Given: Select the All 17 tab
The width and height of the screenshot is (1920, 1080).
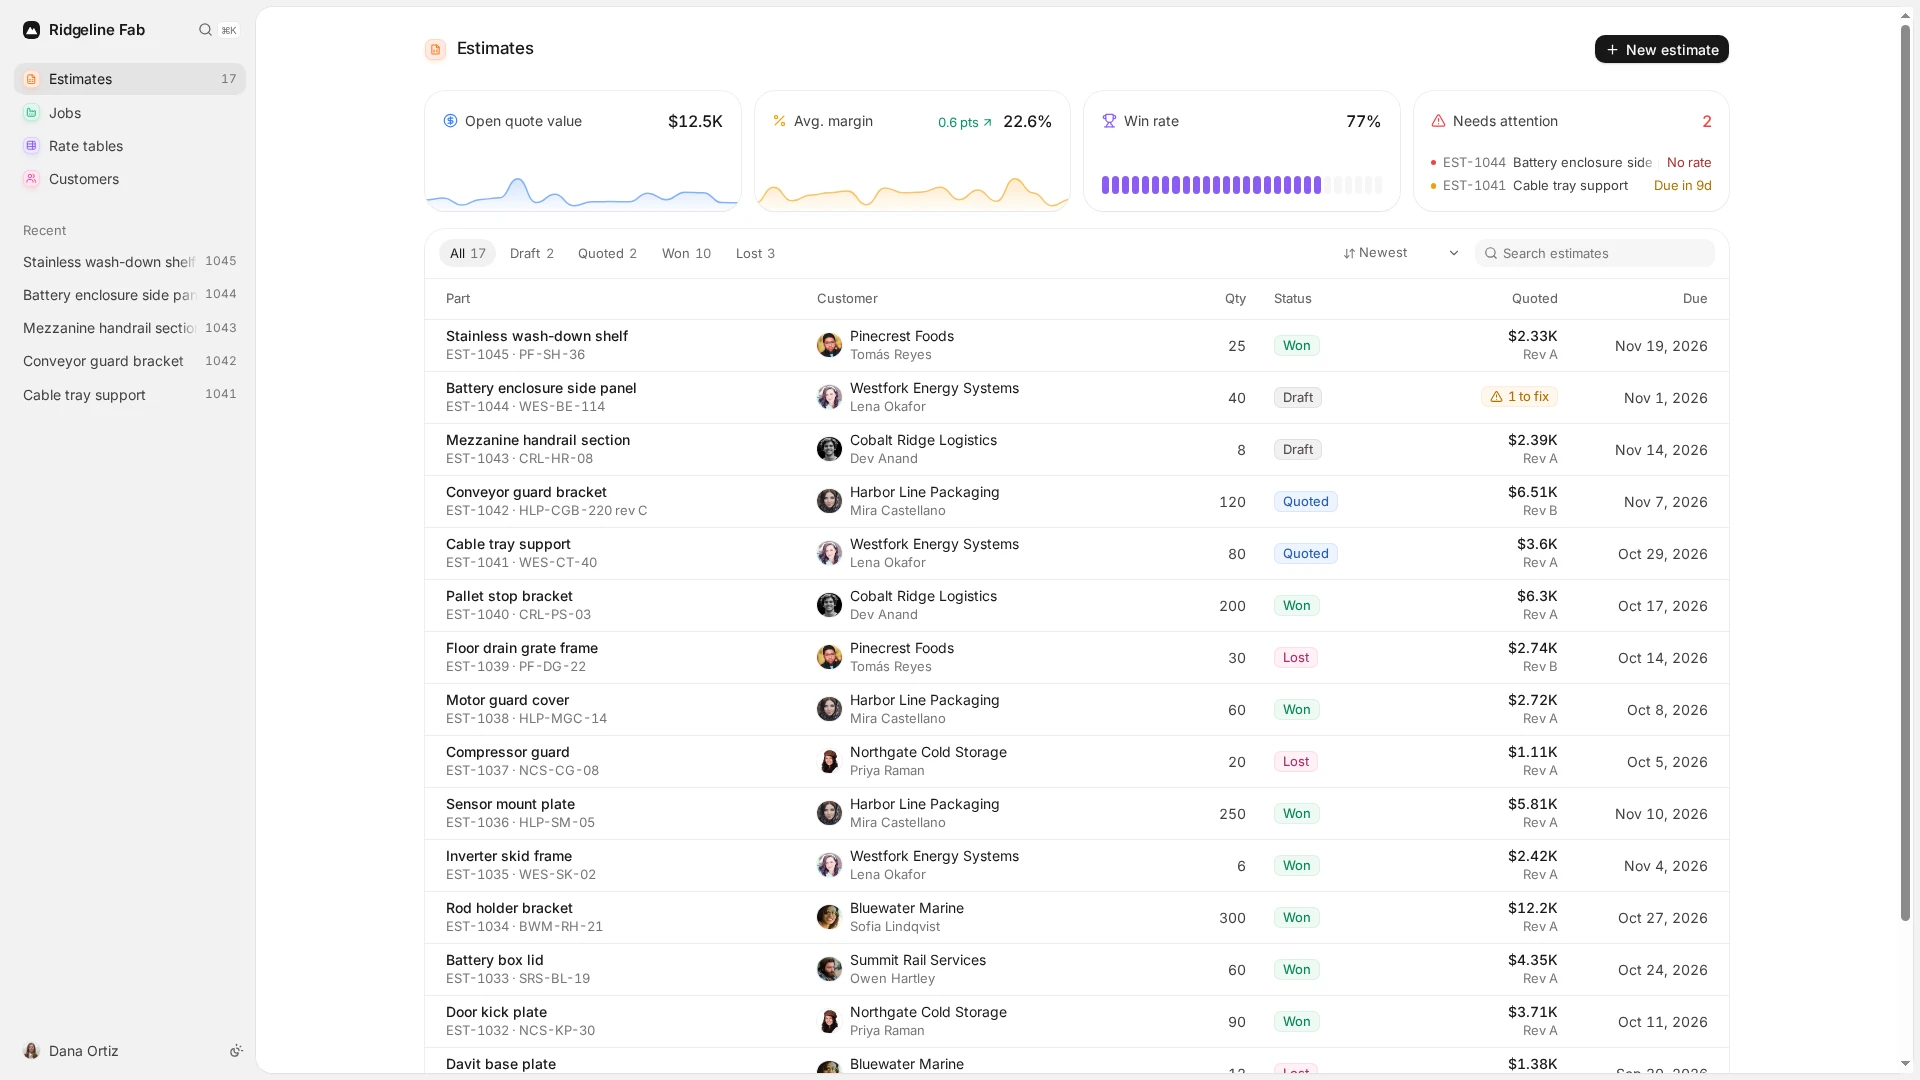Looking at the screenshot, I should (467, 253).
